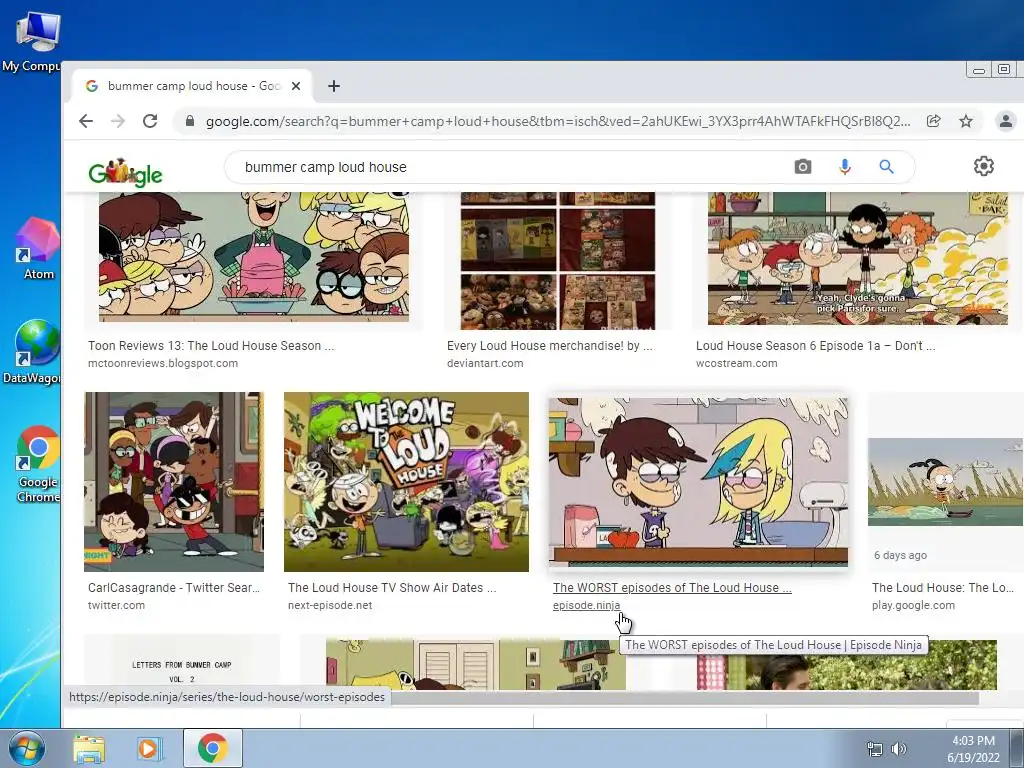The height and width of the screenshot is (768, 1024).
Task: Open the Loud House merchandise image thumbnail
Action: 557,261
